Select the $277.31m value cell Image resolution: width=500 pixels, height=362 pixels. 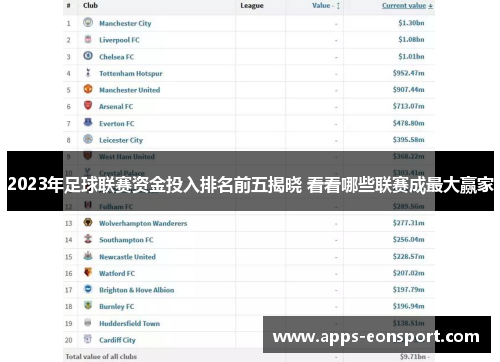coord(408,223)
